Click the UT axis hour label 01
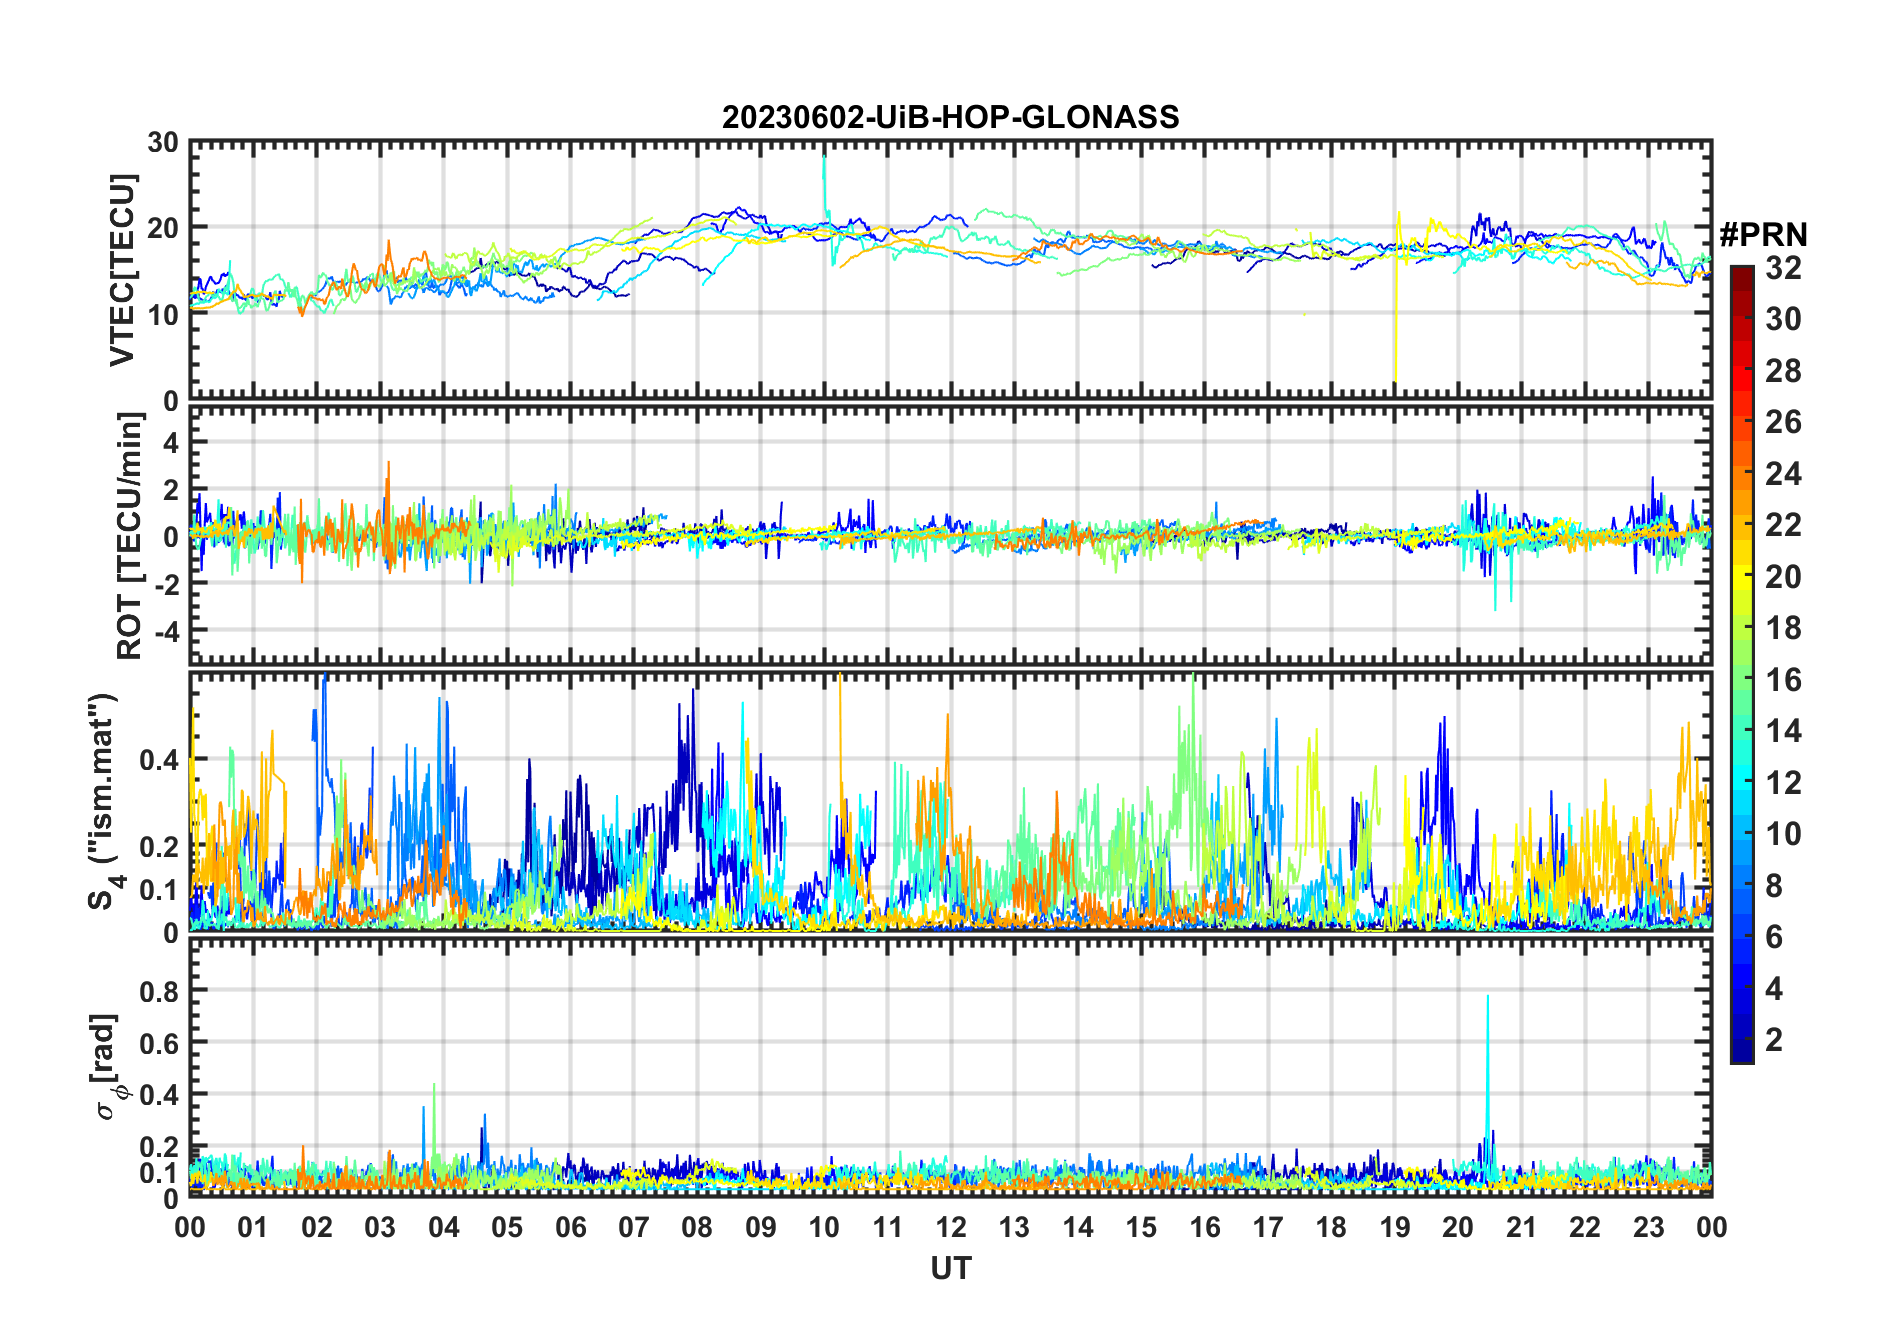 253,1227
